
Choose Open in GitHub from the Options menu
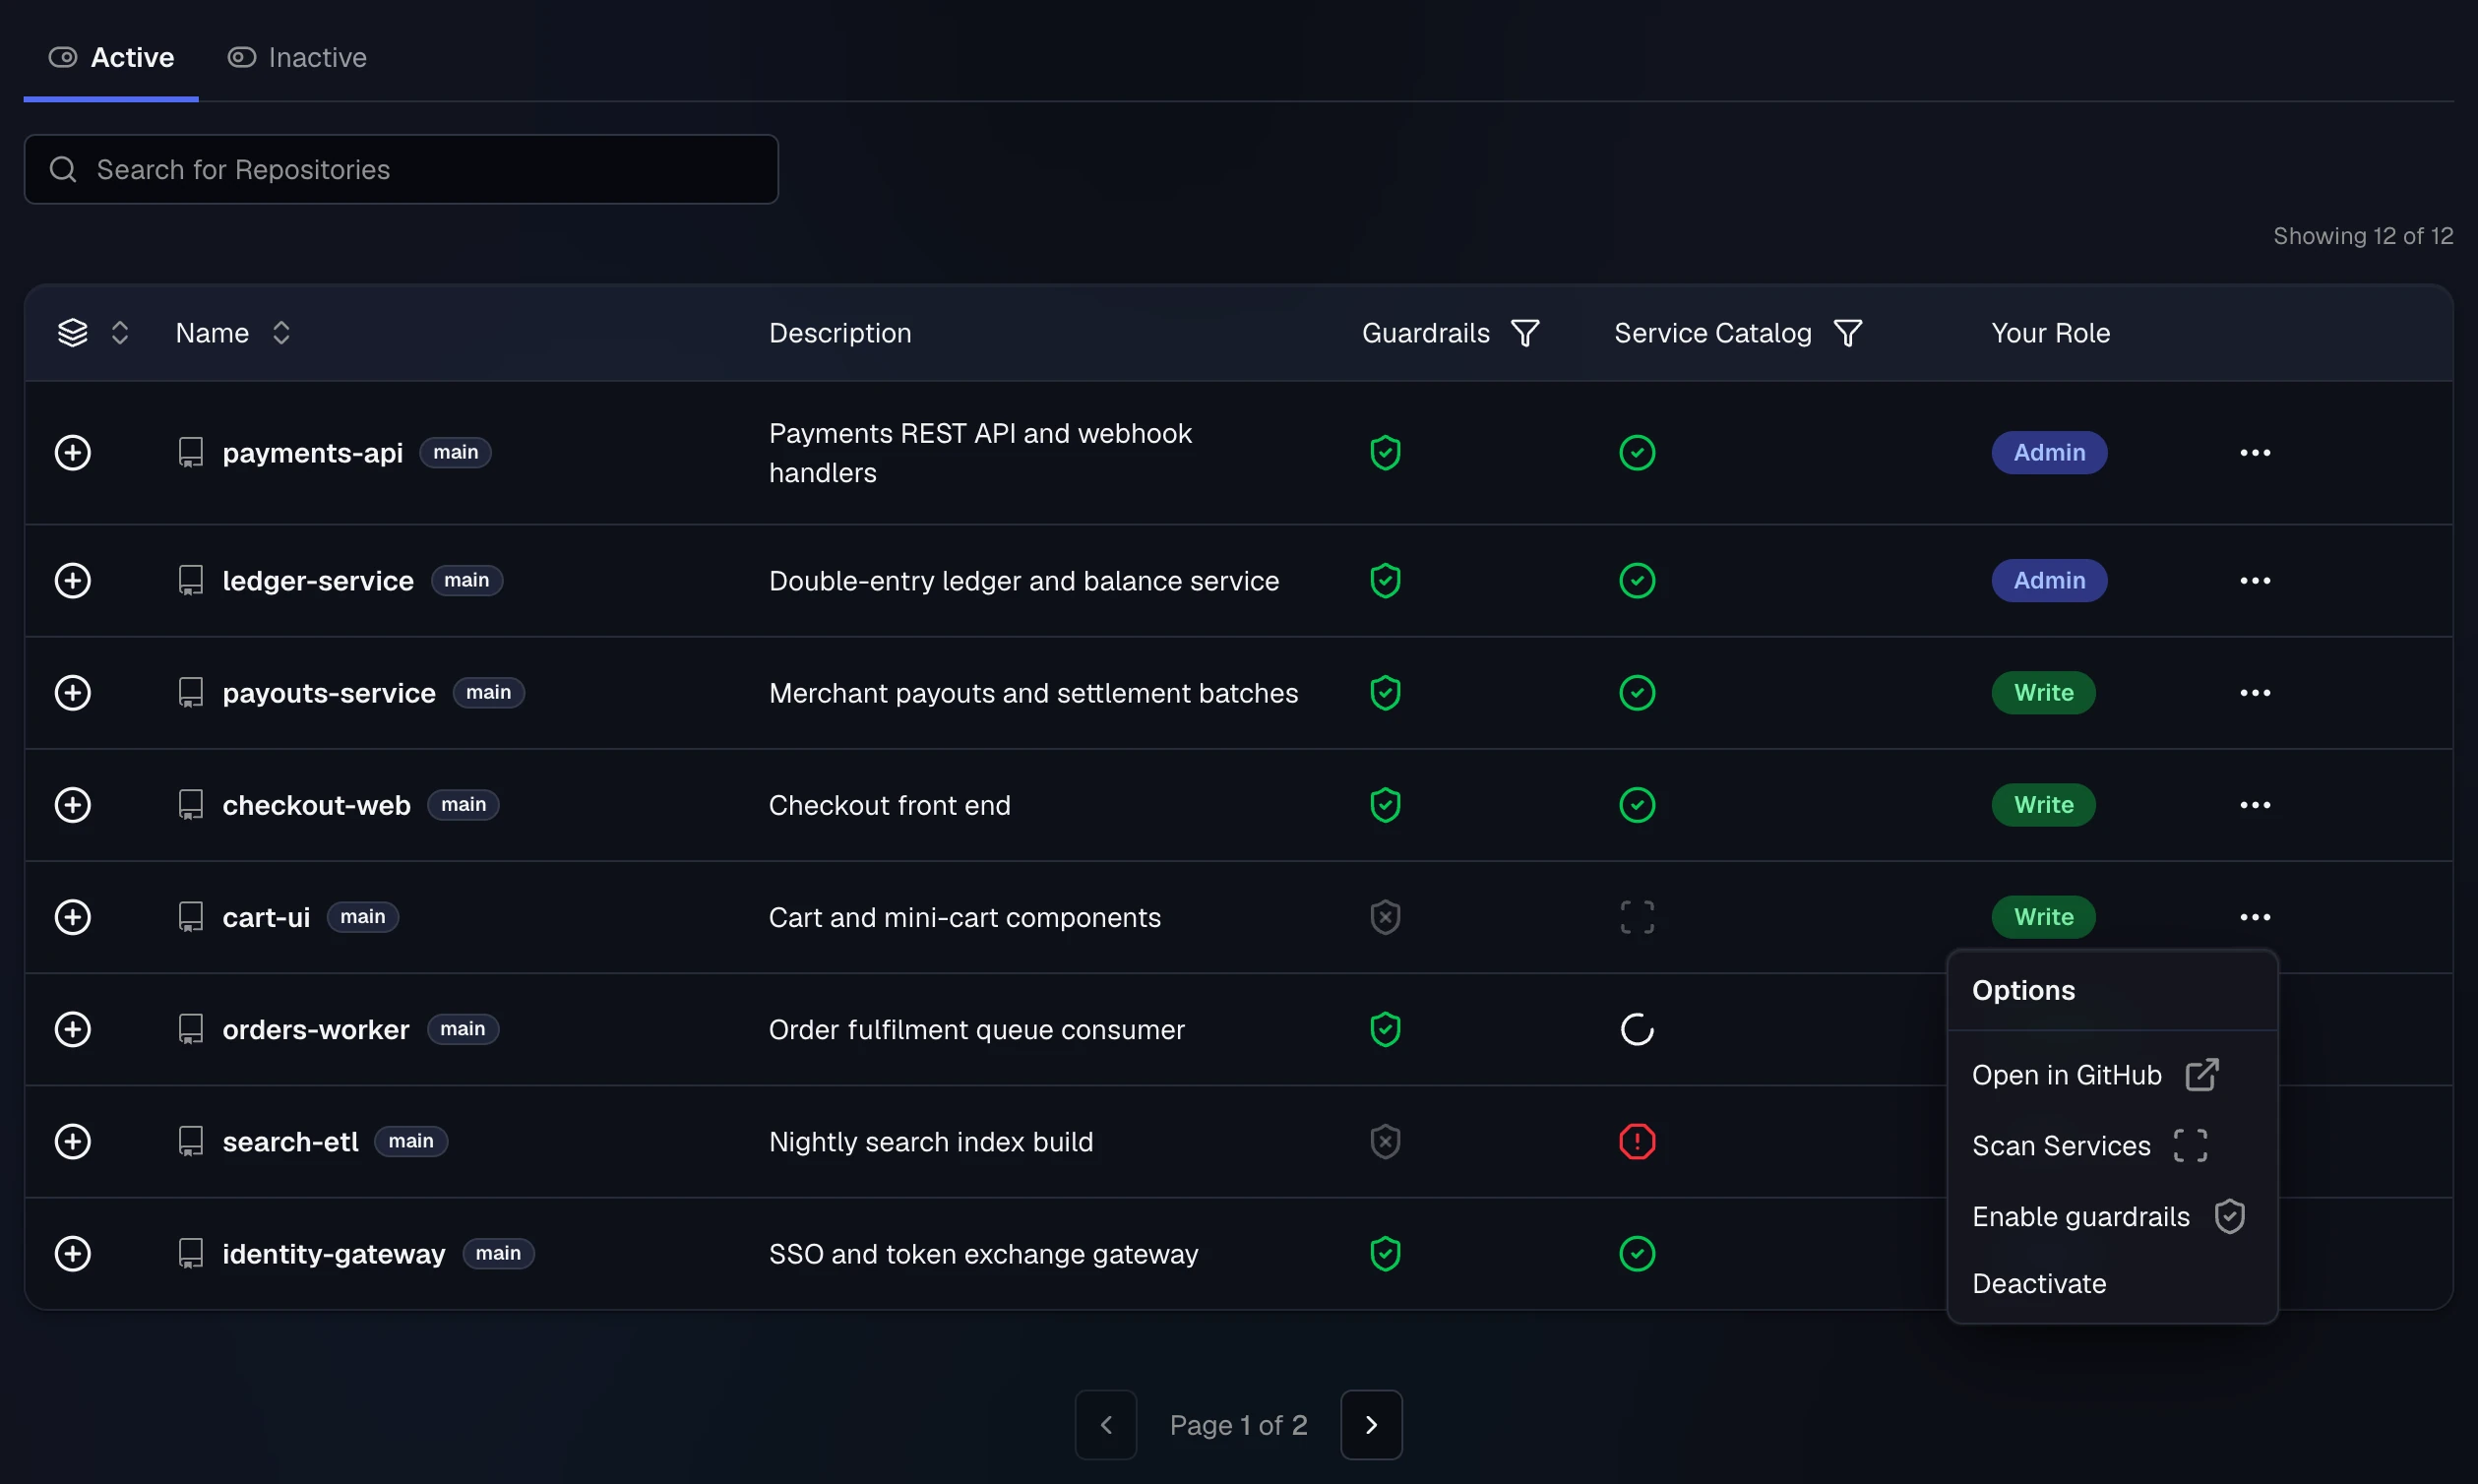pyautogui.click(x=2111, y=1075)
